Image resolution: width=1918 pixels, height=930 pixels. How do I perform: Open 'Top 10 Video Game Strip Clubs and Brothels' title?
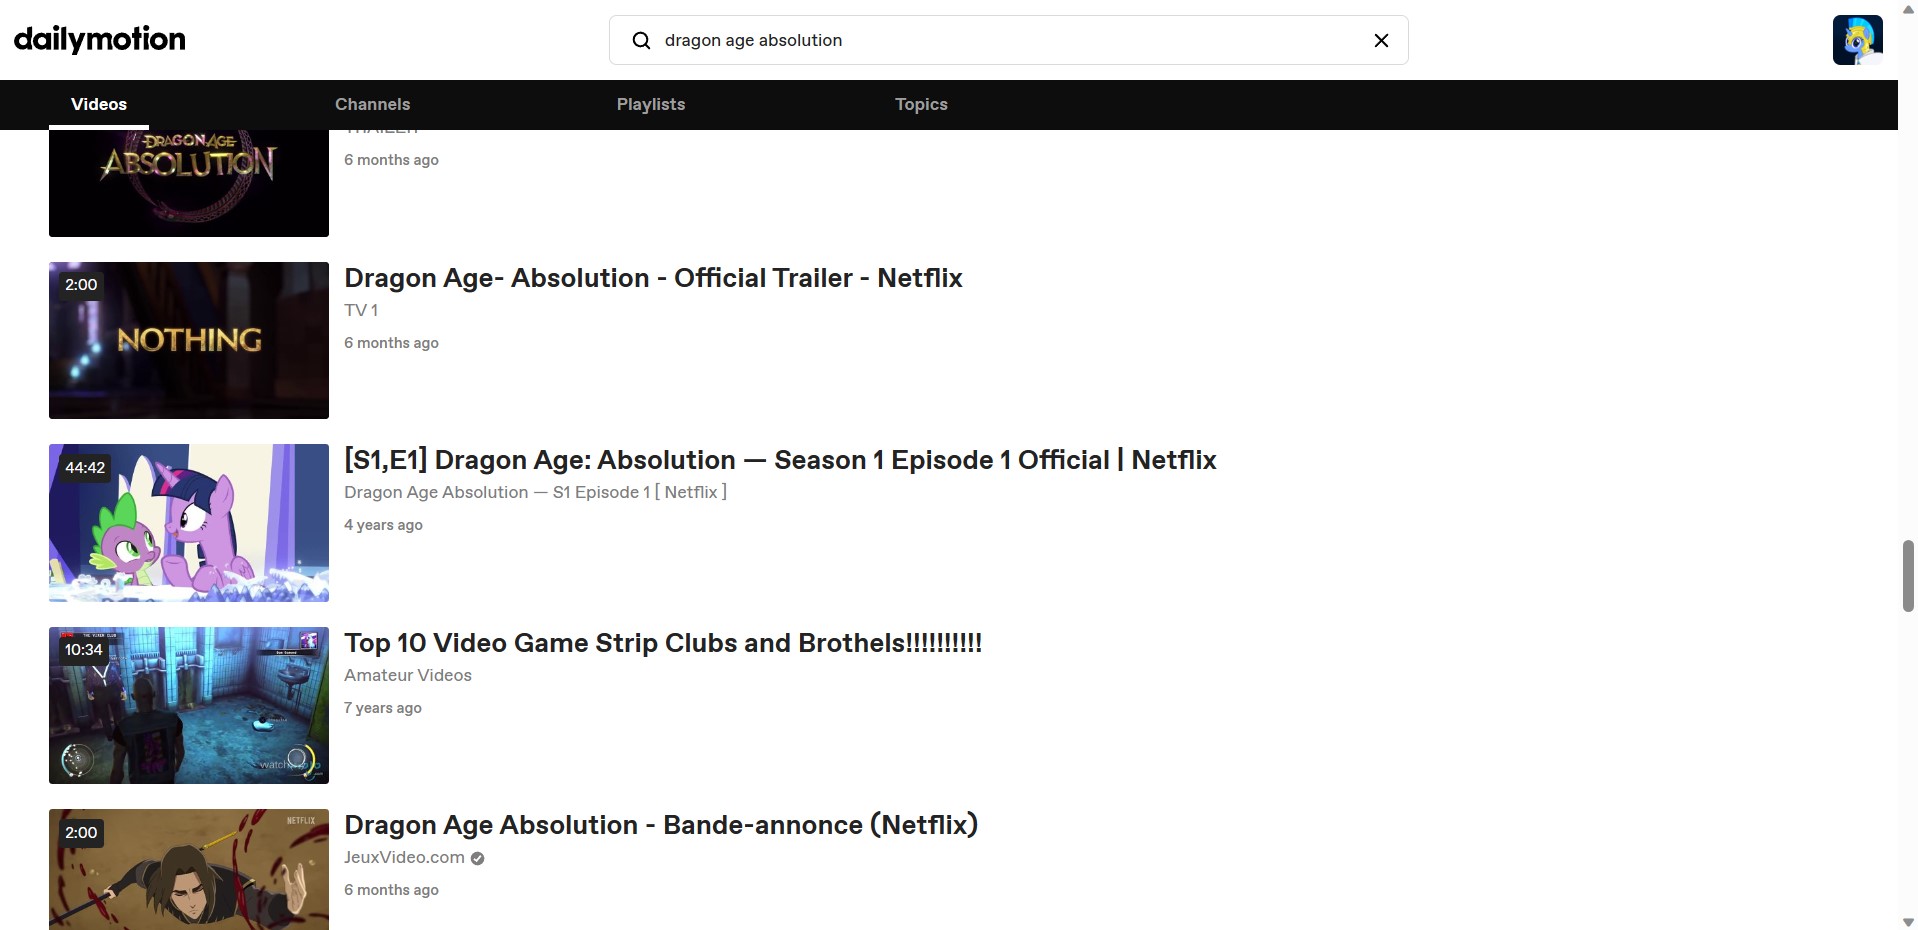coord(663,643)
